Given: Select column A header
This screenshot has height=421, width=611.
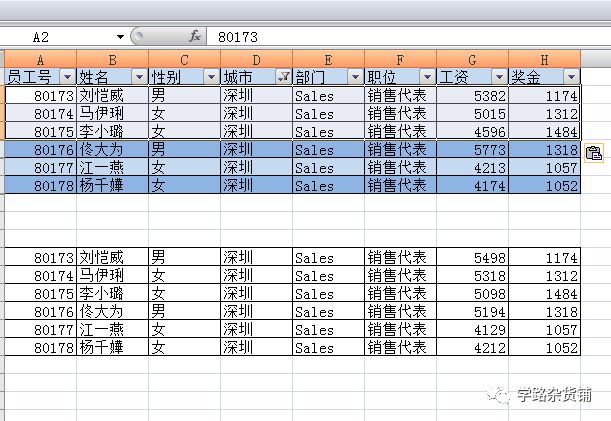Looking at the screenshot, I should coord(41,60).
